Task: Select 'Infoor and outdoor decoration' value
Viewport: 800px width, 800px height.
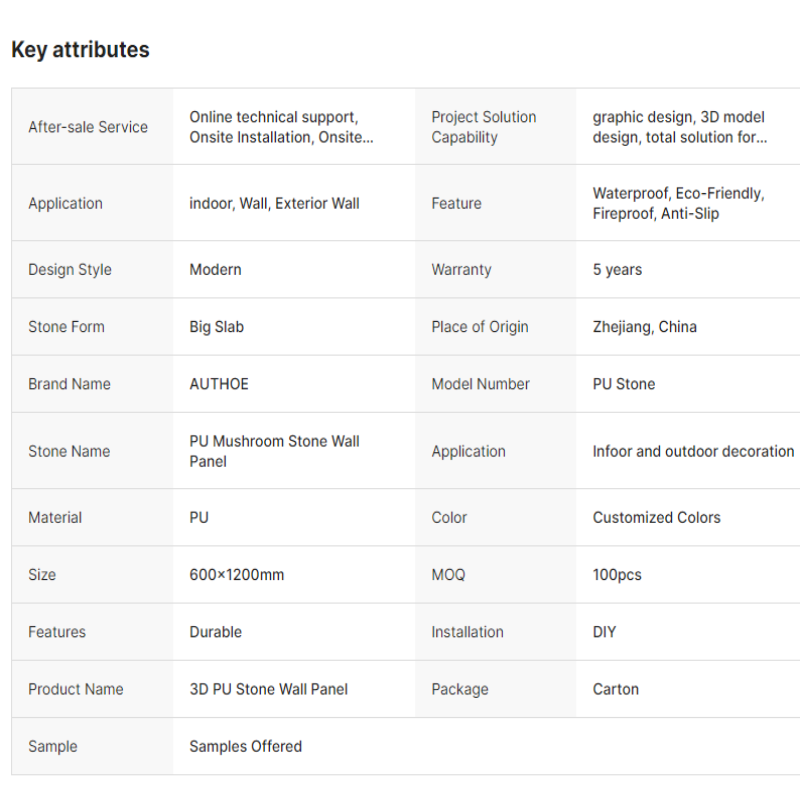Action: click(x=693, y=451)
